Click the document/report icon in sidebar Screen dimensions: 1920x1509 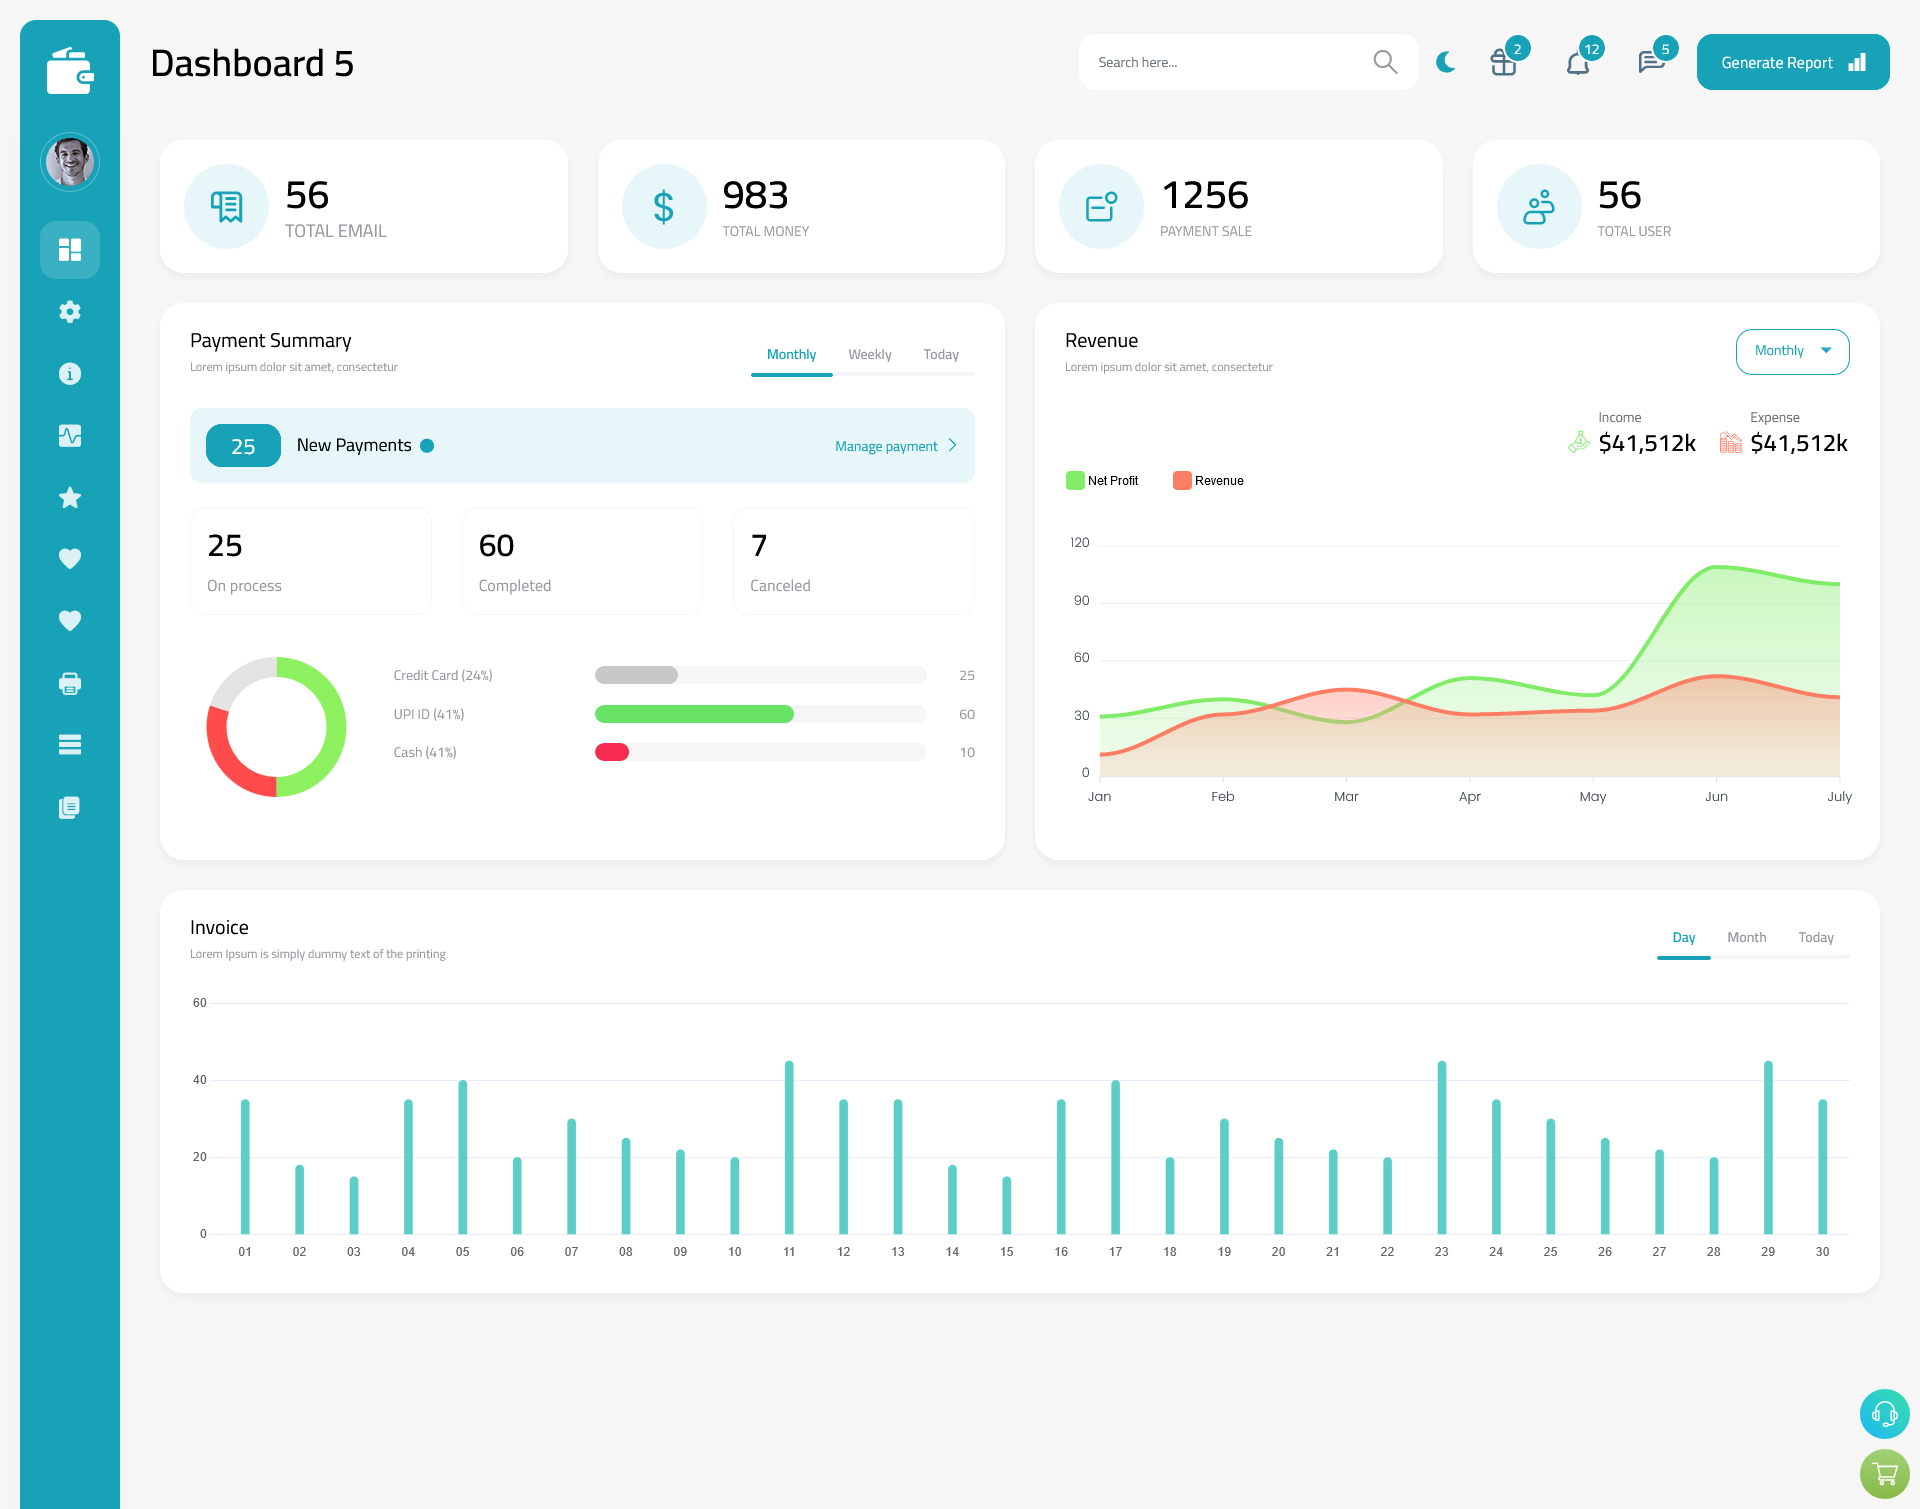click(x=70, y=808)
